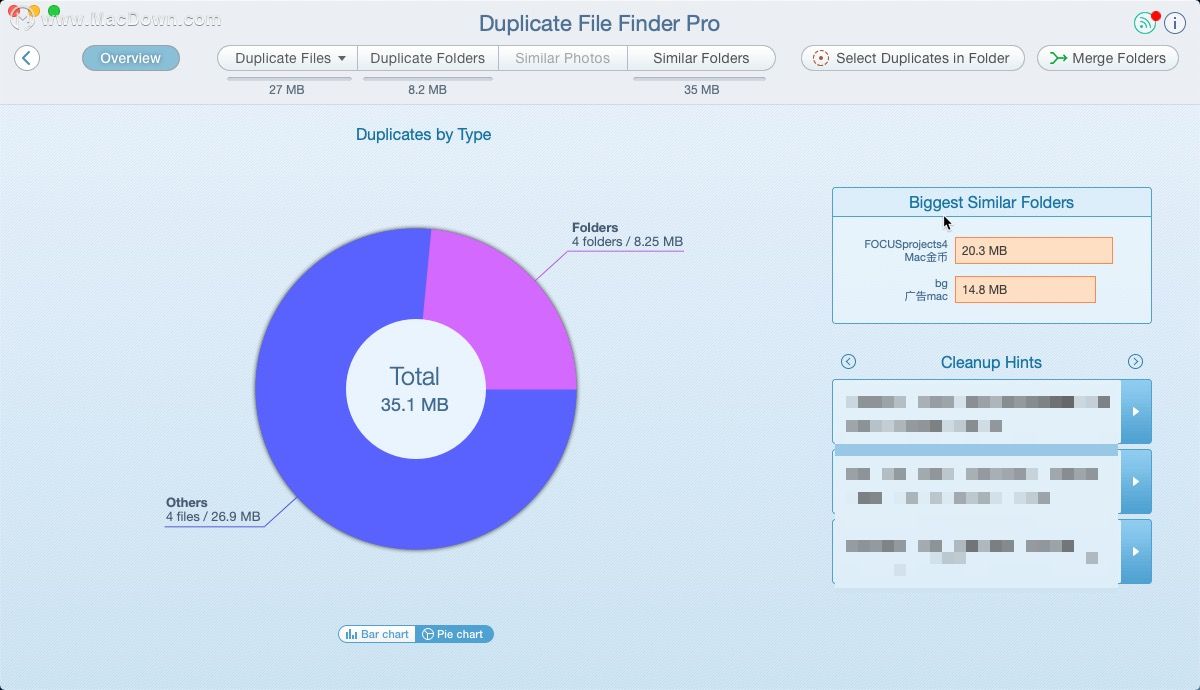This screenshot has width=1200, height=690.
Task: Select the Similar Photos tab
Action: pos(562,58)
